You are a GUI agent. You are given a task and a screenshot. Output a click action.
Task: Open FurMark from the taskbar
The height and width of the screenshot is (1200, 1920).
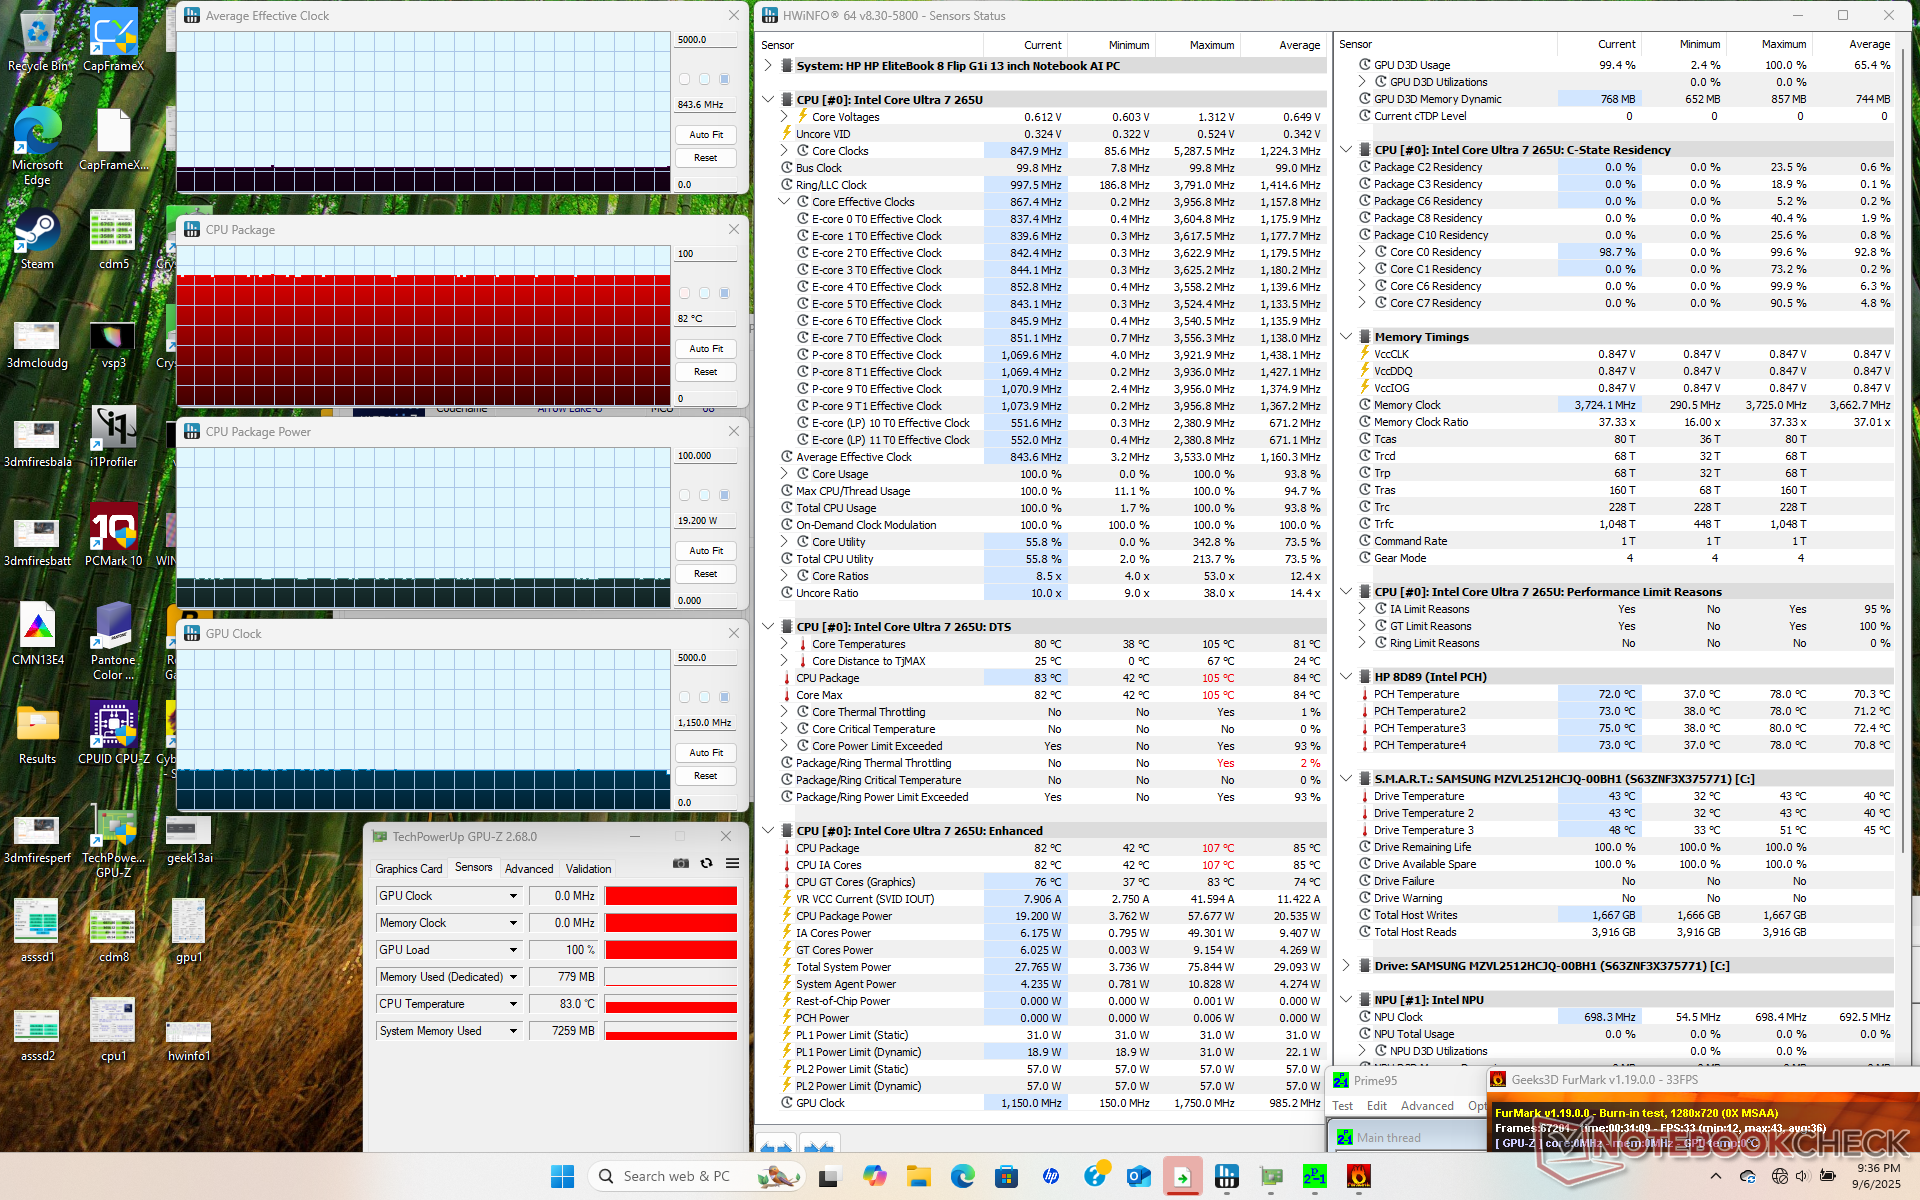point(1358,1177)
